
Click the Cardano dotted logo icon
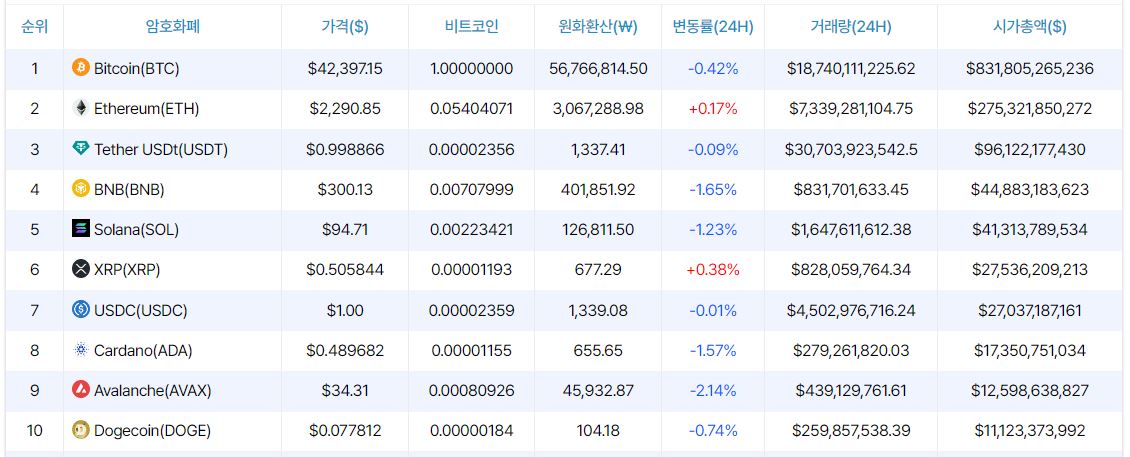pos(81,350)
